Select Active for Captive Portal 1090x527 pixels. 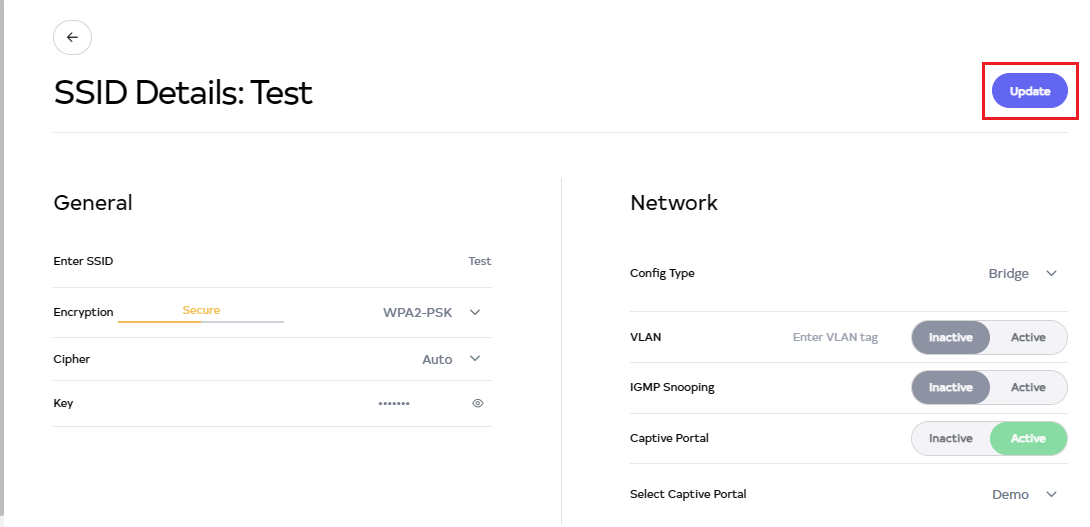tap(1028, 438)
